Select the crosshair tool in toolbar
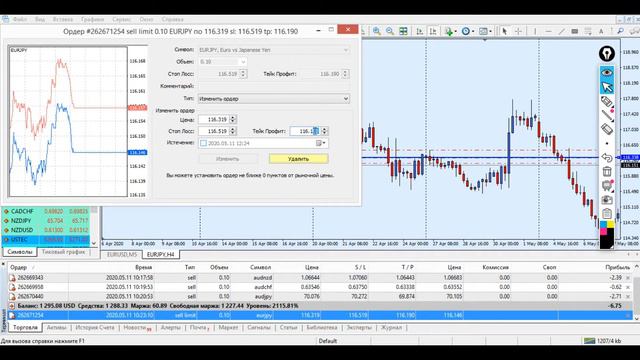Screen dimensions: 640x360 click(x=518, y=31)
